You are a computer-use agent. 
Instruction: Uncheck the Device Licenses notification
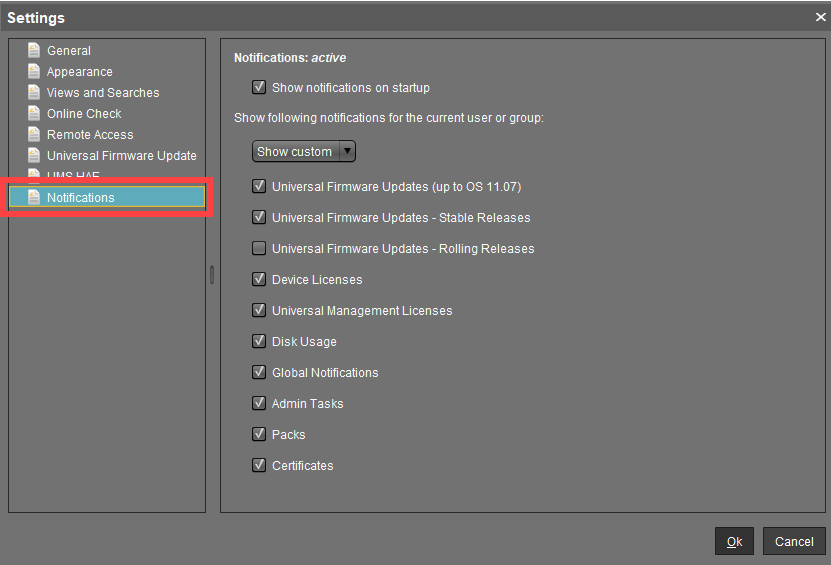(259, 279)
